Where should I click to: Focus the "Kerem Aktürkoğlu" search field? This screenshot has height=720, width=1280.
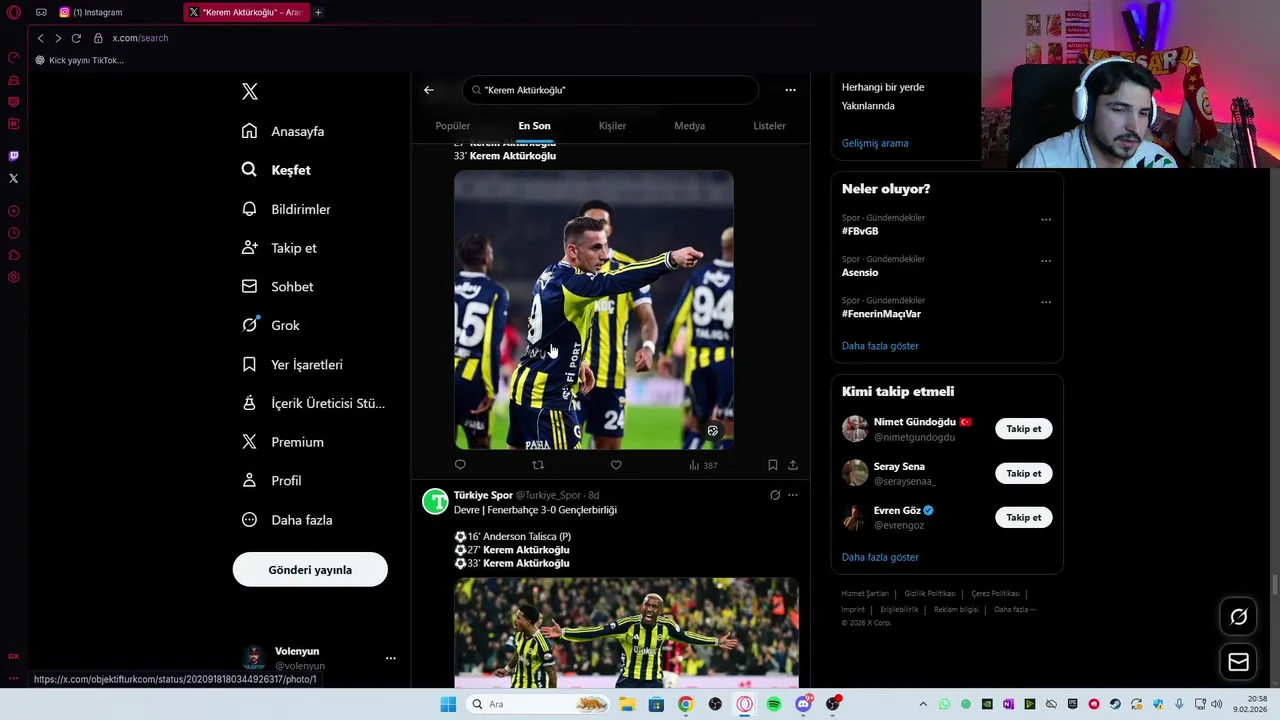610,90
